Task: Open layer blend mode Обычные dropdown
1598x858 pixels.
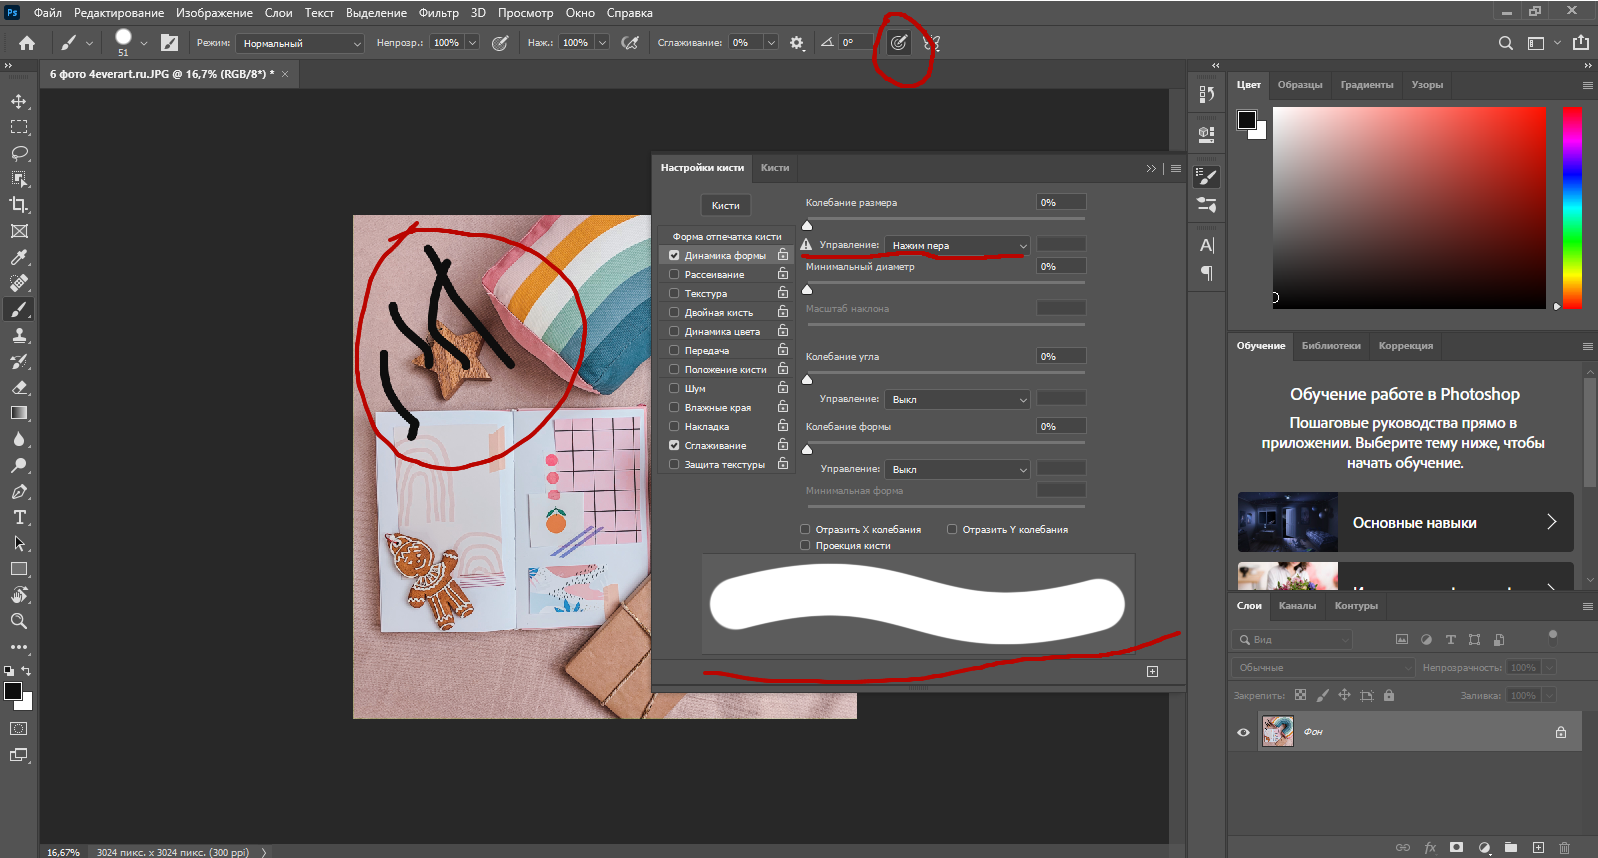Action: pyautogui.click(x=1323, y=667)
